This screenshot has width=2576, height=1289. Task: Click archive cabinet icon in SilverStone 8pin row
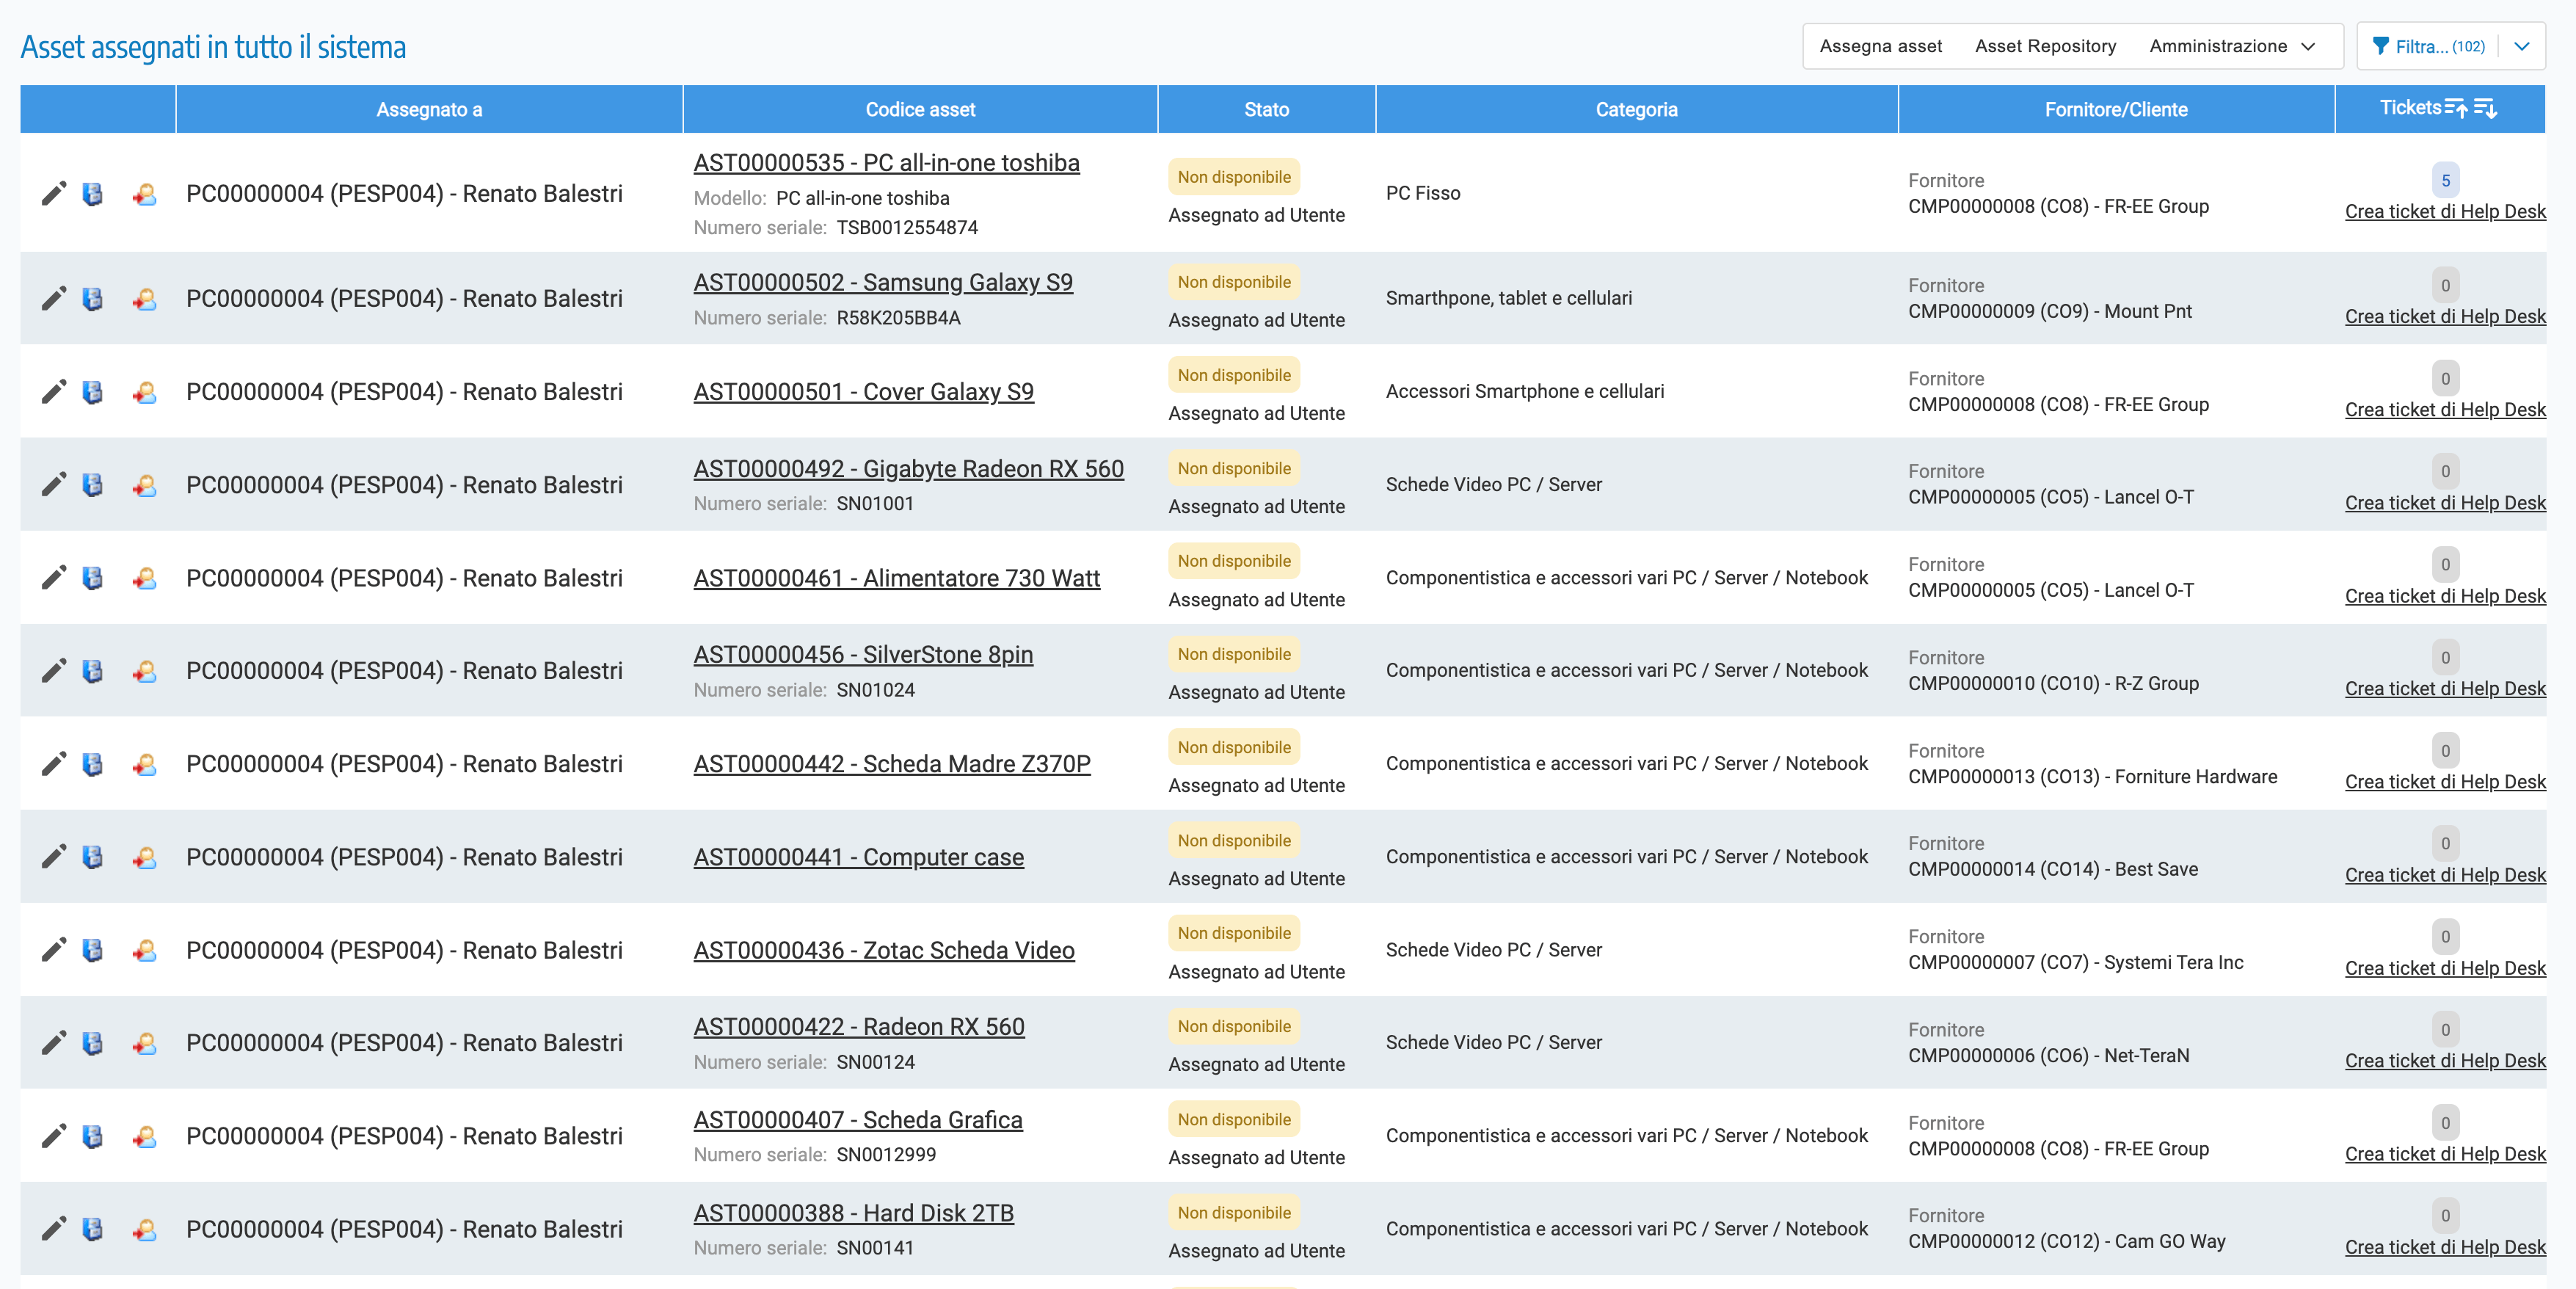(x=92, y=671)
